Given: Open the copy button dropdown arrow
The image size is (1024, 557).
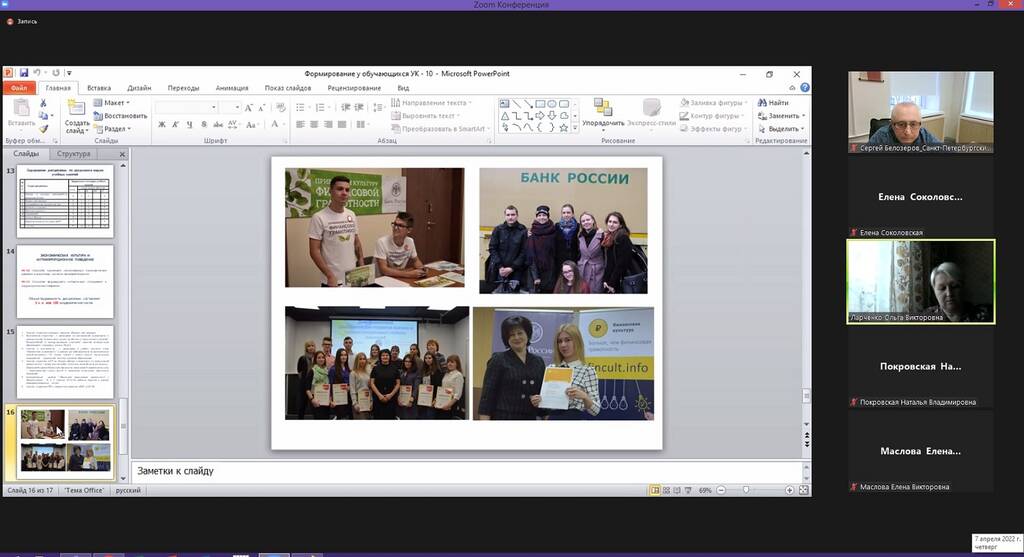Looking at the screenshot, I should 50,116.
